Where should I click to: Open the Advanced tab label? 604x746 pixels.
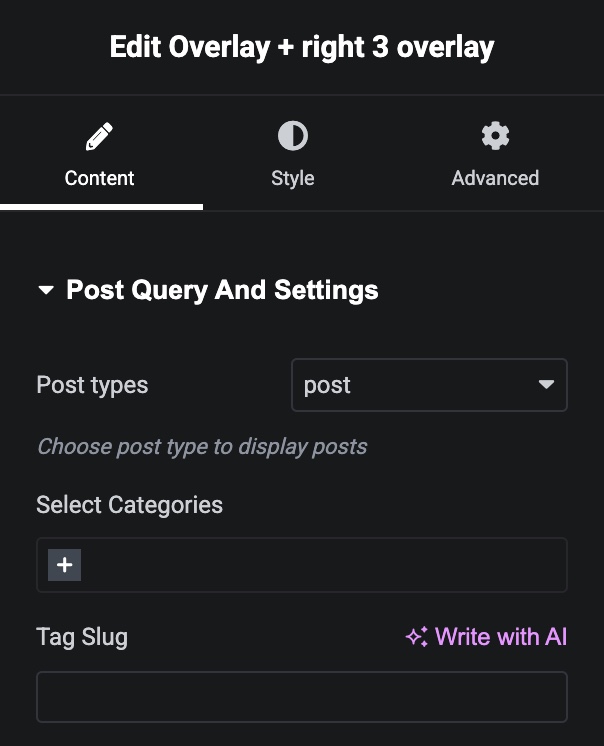(495, 178)
